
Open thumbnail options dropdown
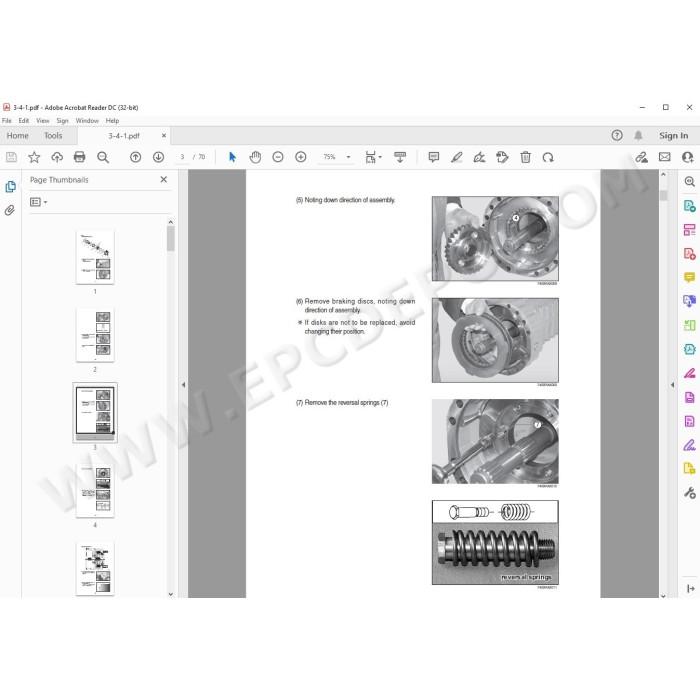pos(38,202)
